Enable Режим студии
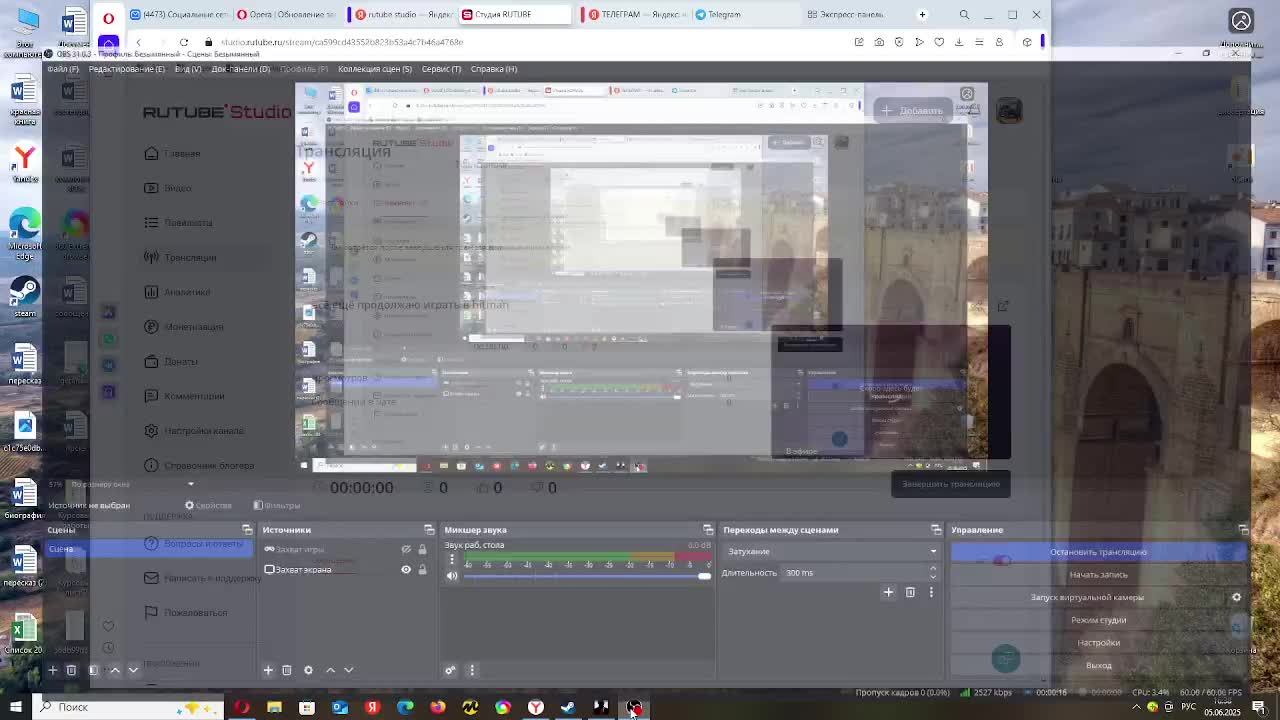This screenshot has height=720, width=1280. [1098, 620]
